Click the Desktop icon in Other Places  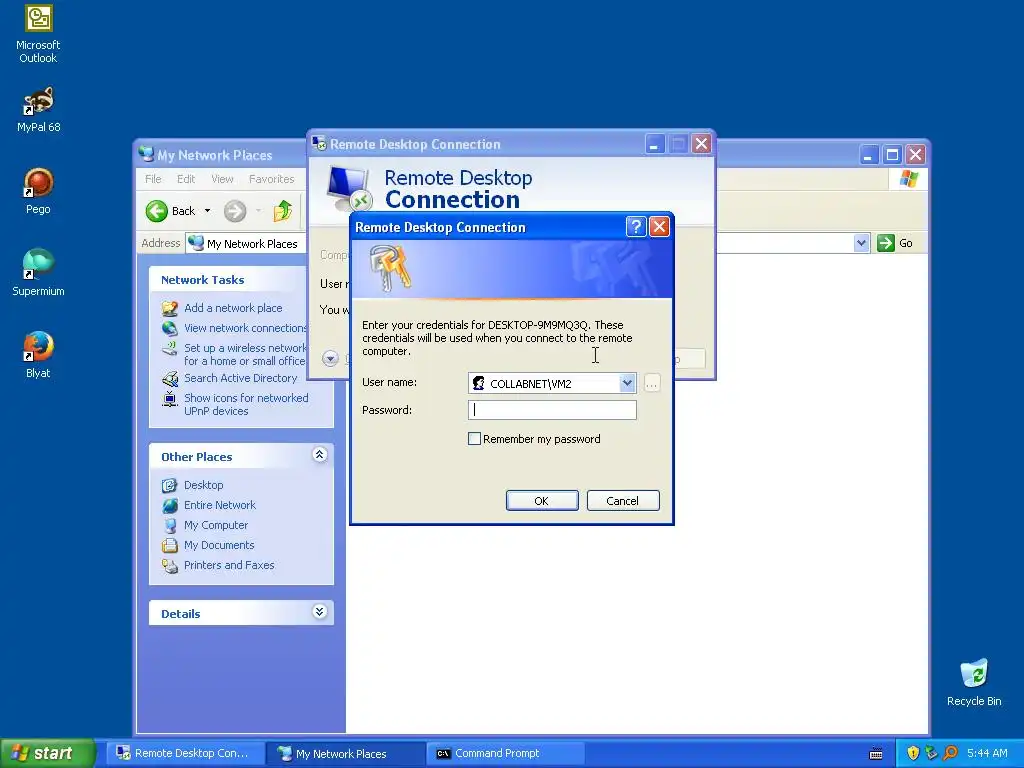click(170, 485)
